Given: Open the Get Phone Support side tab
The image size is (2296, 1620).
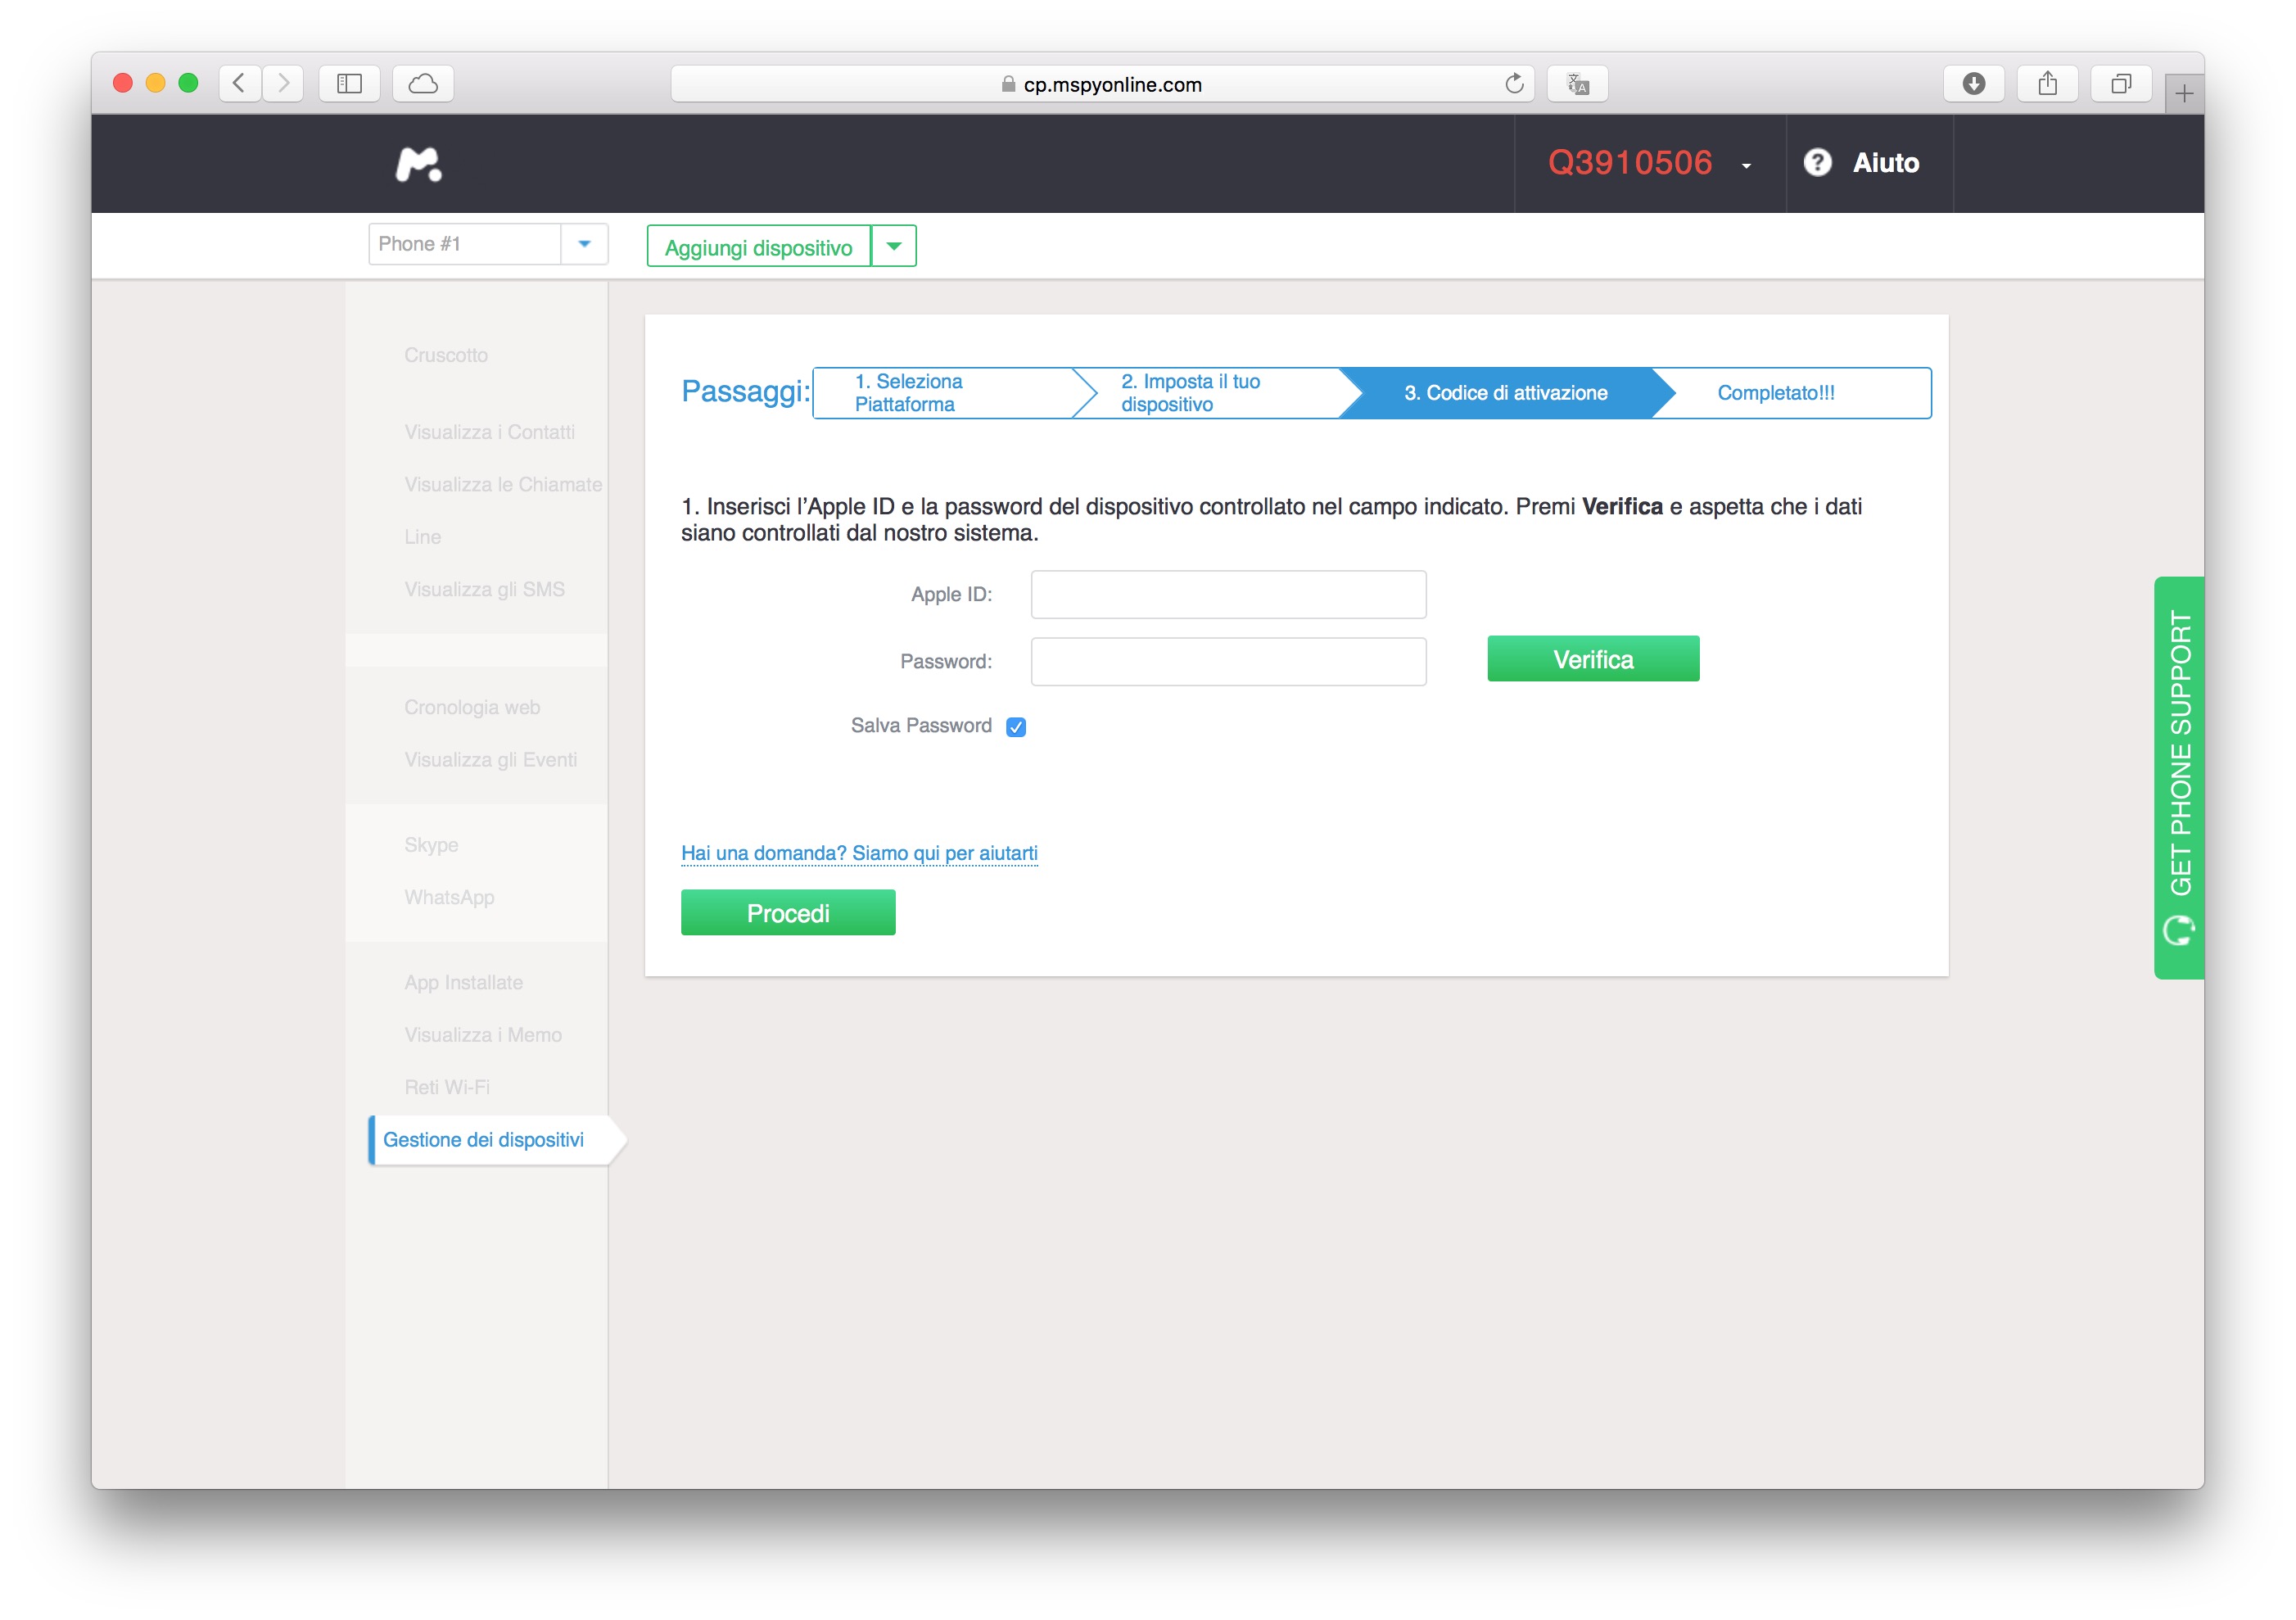Looking at the screenshot, I should click(x=2179, y=778).
